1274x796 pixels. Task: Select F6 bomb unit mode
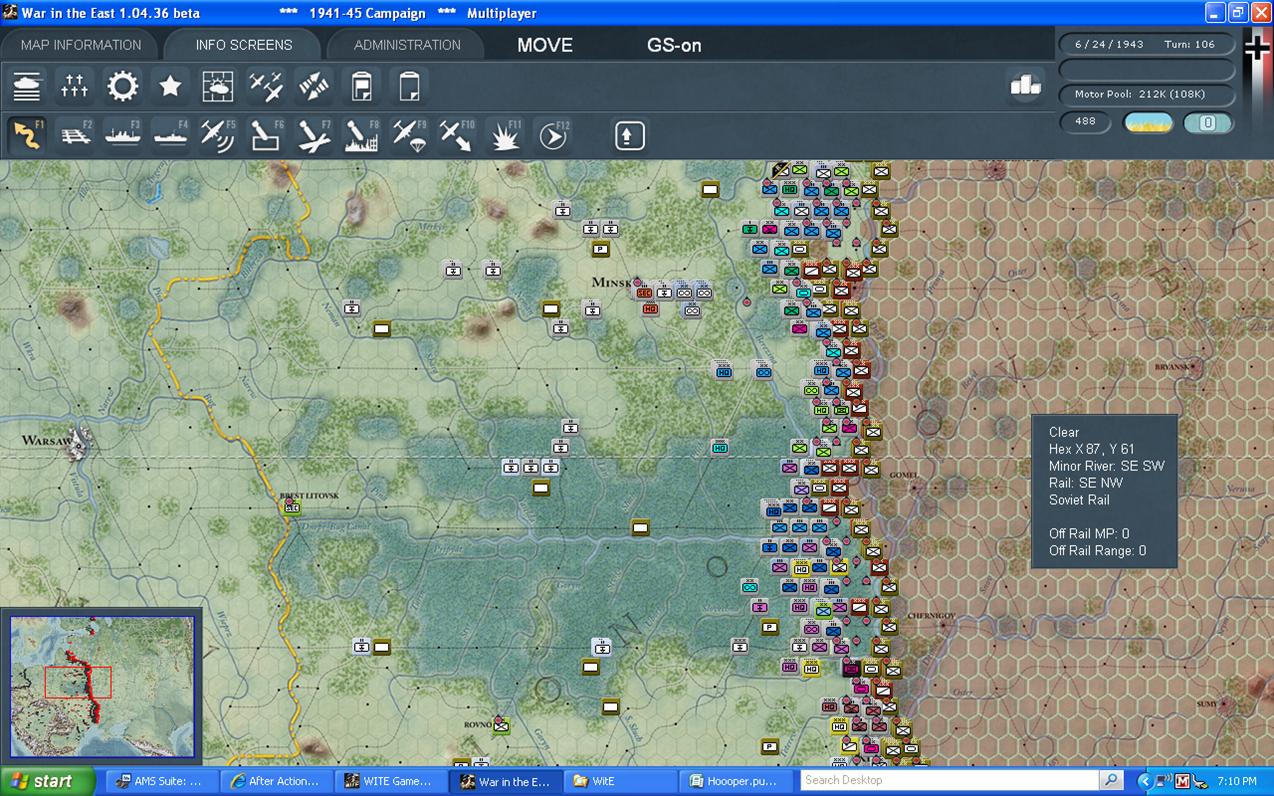tap(266, 135)
